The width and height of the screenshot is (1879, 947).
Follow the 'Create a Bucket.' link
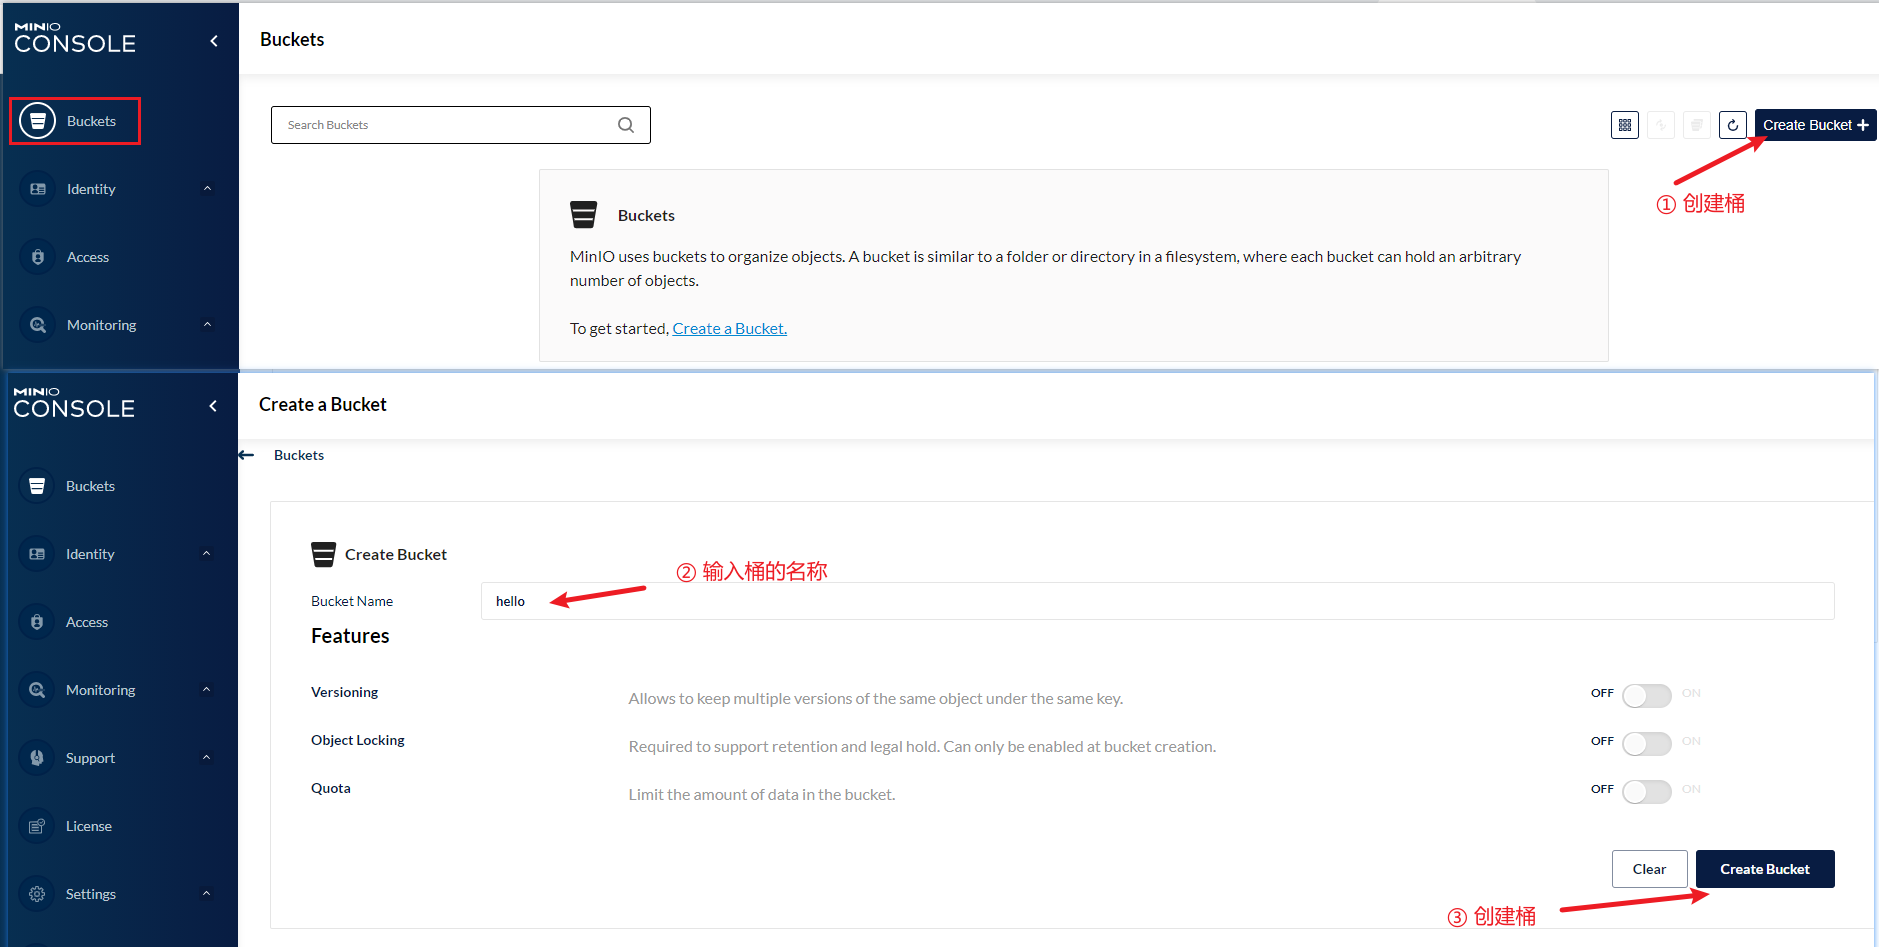(x=730, y=328)
